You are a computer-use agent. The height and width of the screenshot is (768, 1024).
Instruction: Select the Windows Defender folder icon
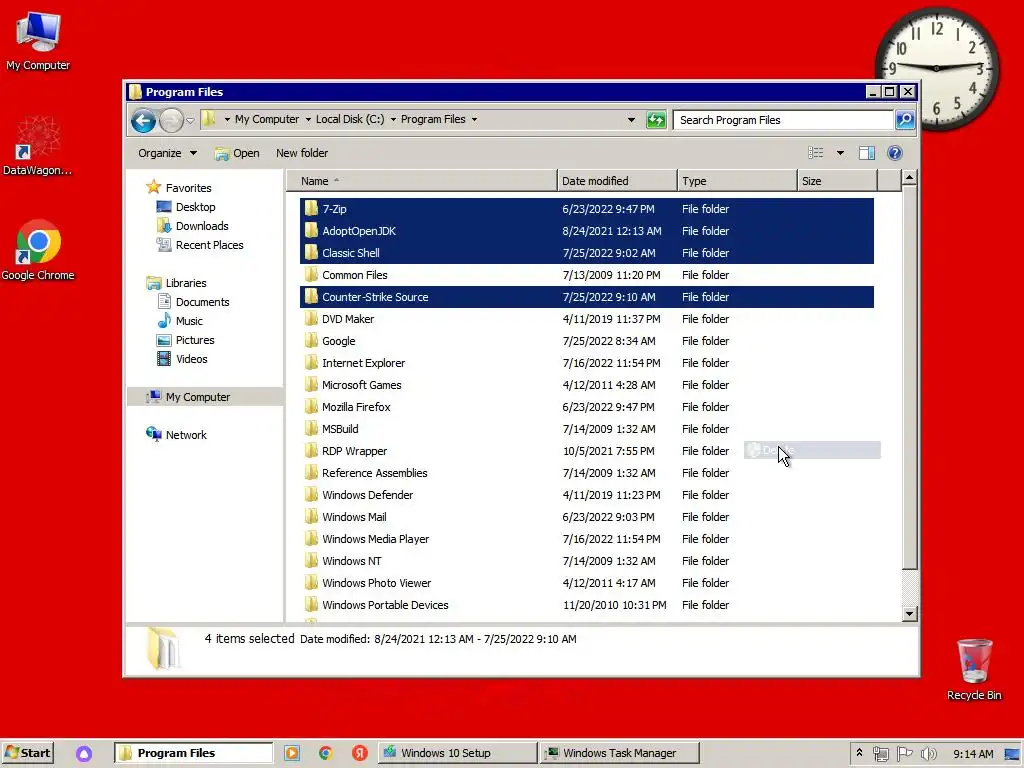point(312,495)
